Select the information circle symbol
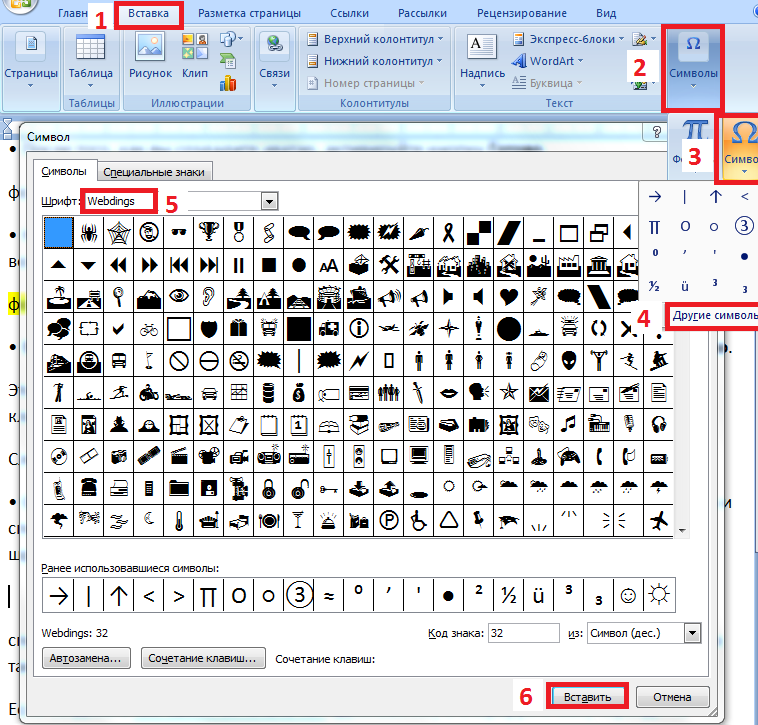Image resolution: width=758 pixels, height=725 pixels. [359, 329]
